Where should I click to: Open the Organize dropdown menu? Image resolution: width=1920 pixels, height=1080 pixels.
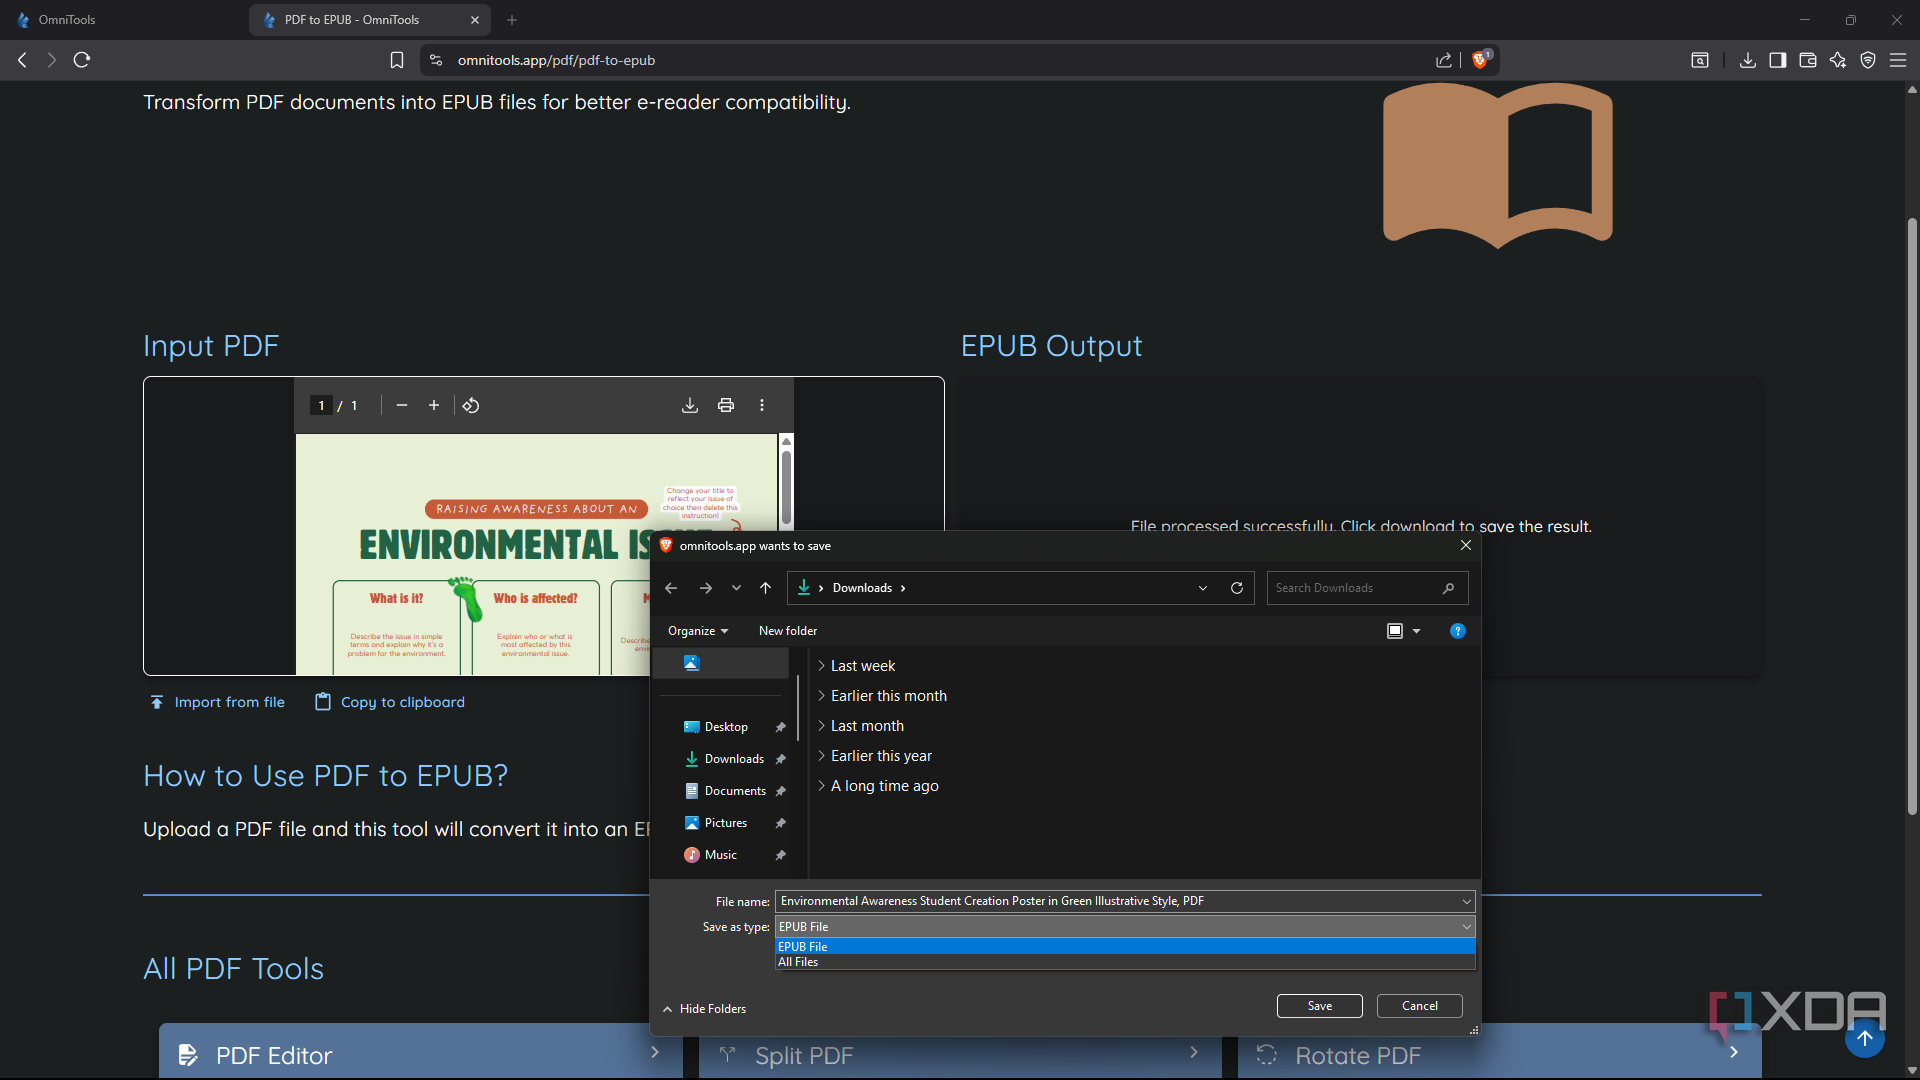(x=698, y=631)
